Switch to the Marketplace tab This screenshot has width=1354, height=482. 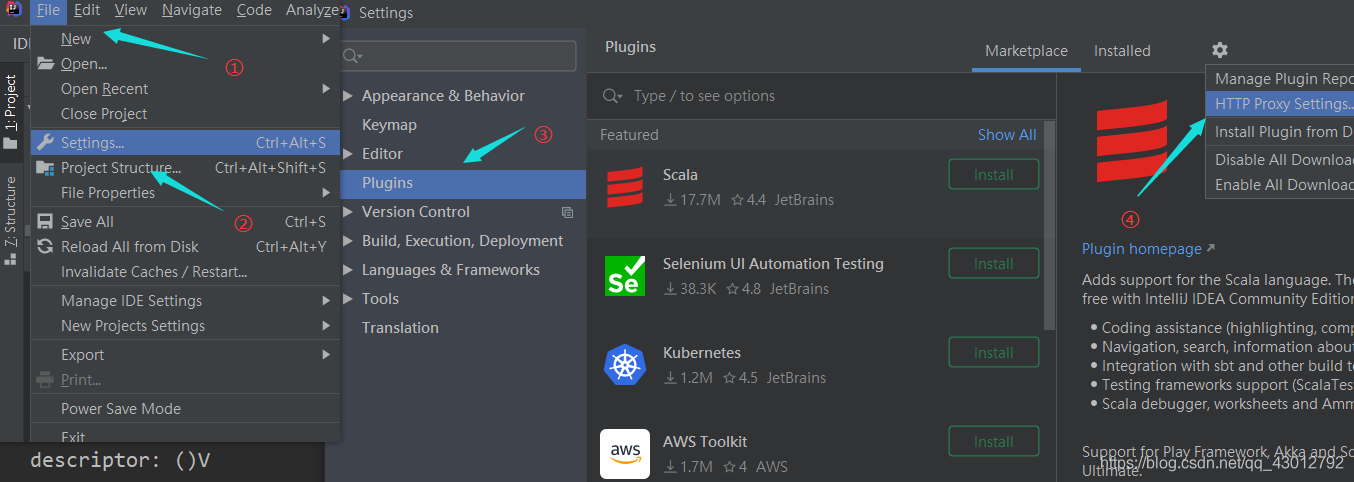tap(1026, 51)
